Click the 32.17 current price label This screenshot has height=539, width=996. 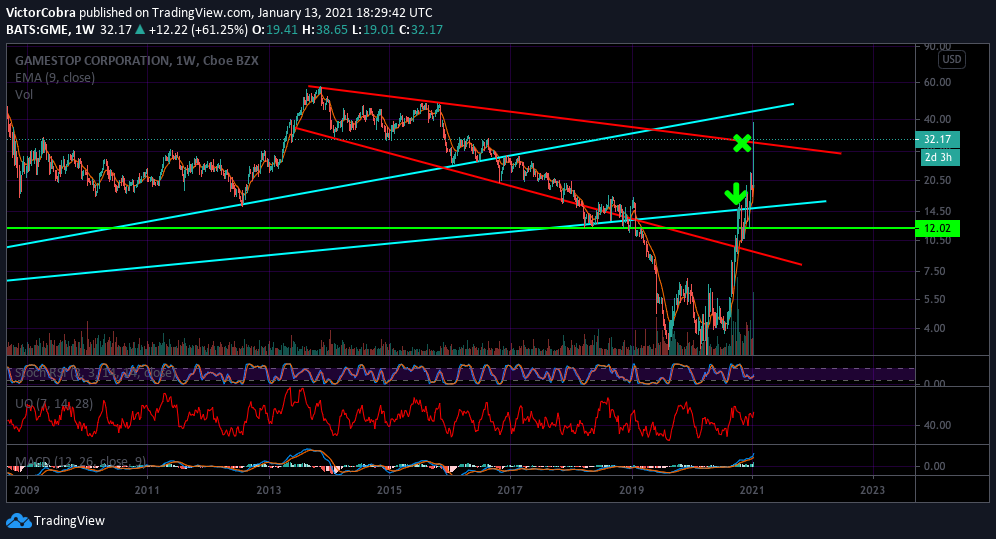(937, 139)
